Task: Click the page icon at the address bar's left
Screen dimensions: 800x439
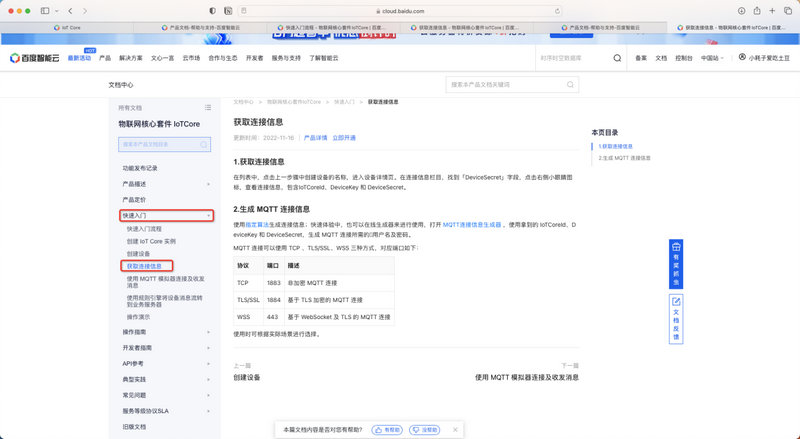Action: click(244, 11)
